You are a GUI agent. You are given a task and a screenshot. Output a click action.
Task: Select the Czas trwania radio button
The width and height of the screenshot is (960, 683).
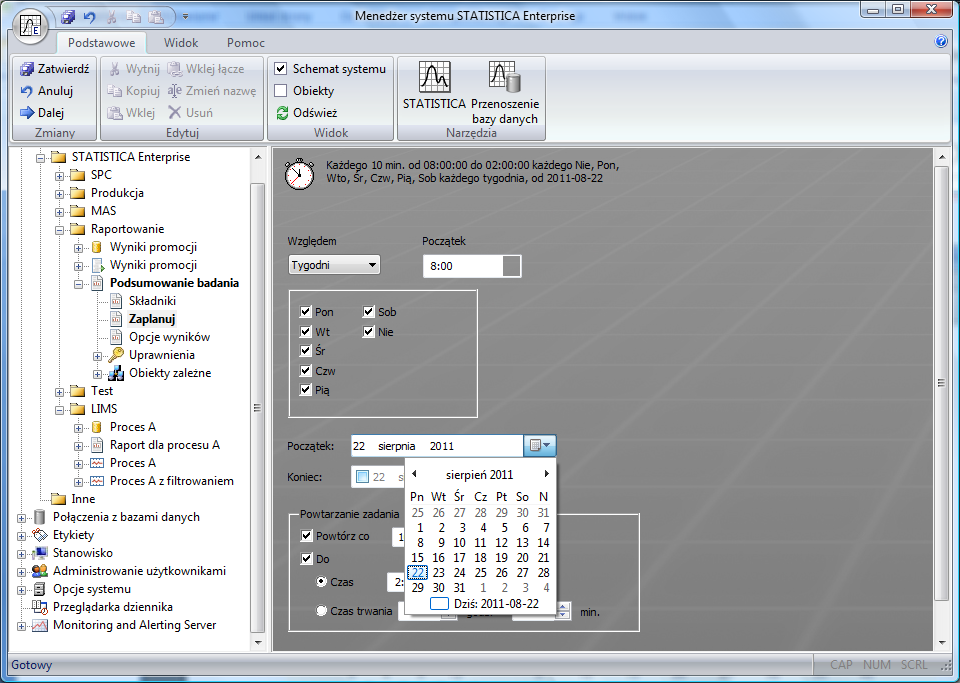pyautogui.click(x=321, y=610)
